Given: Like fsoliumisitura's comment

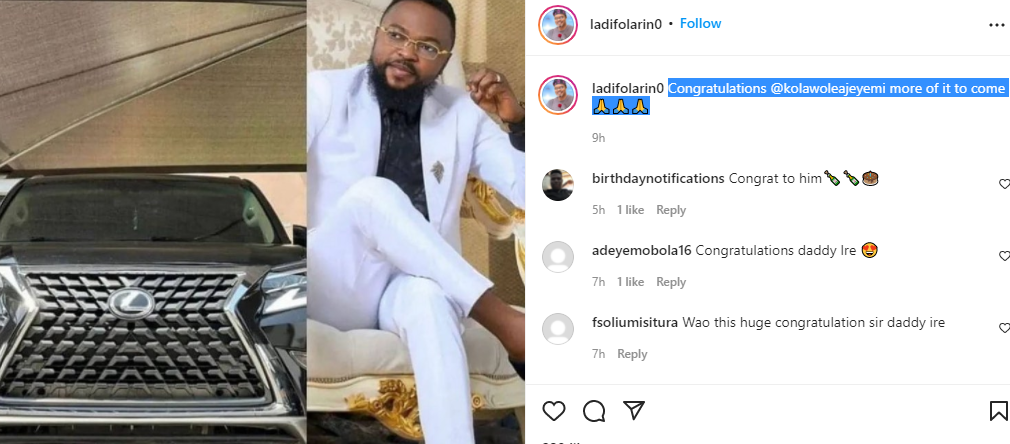Looking at the screenshot, I should [x=1004, y=328].
